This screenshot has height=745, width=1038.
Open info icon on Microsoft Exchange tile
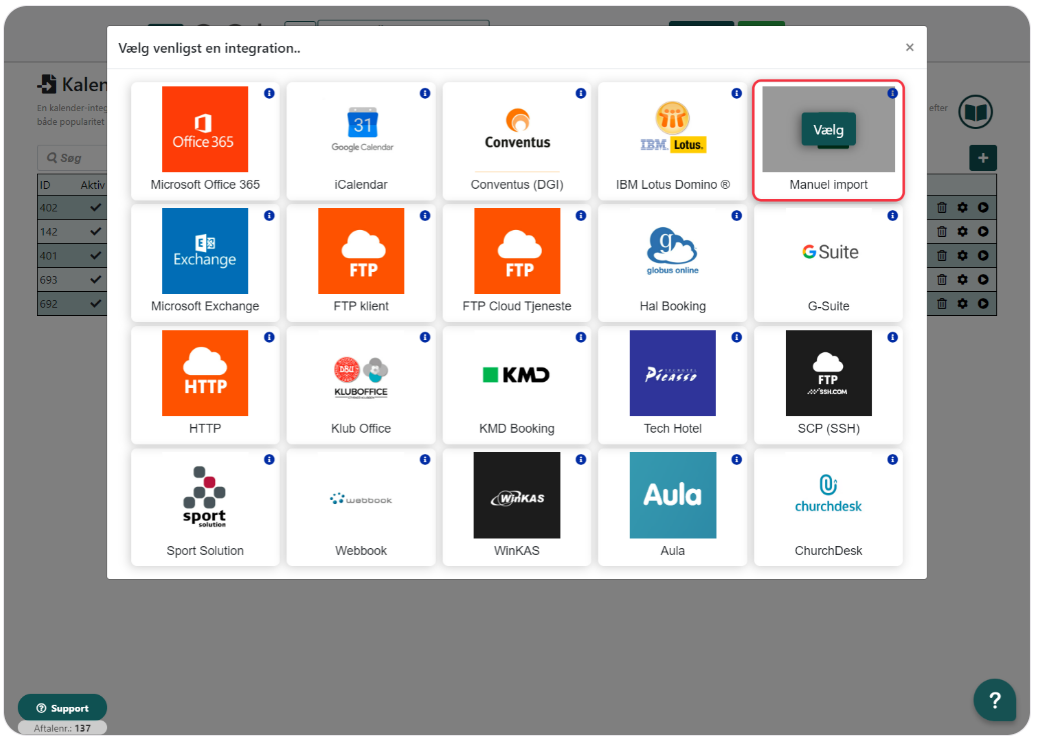pos(269,215)
